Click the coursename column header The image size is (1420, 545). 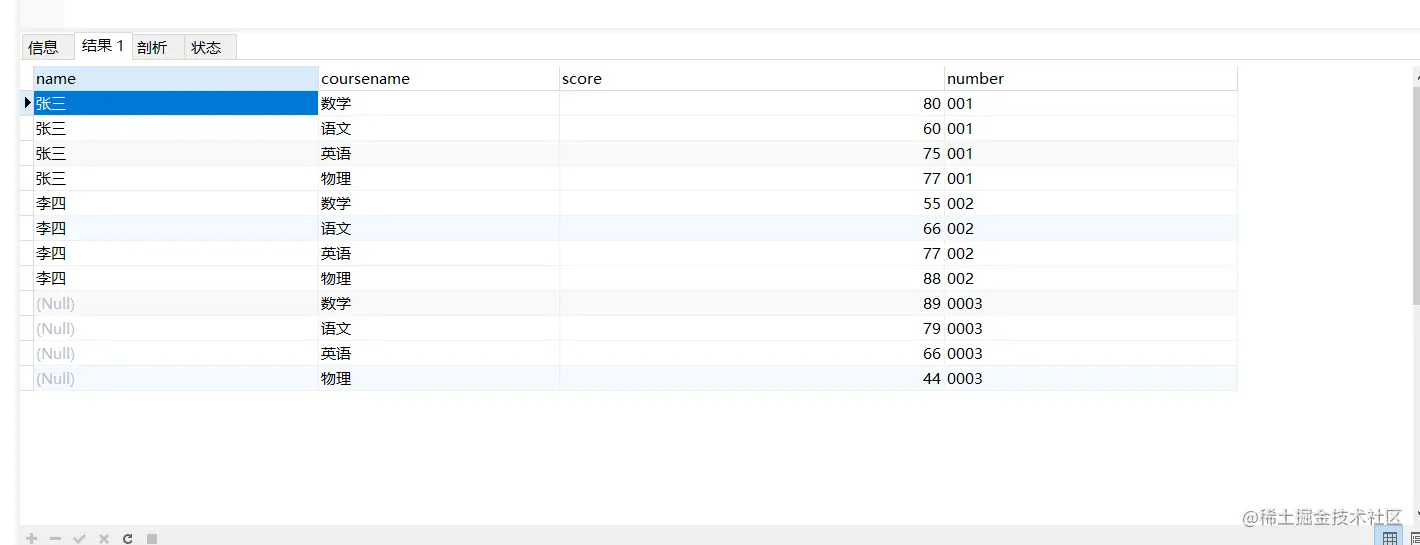point(439,78)
